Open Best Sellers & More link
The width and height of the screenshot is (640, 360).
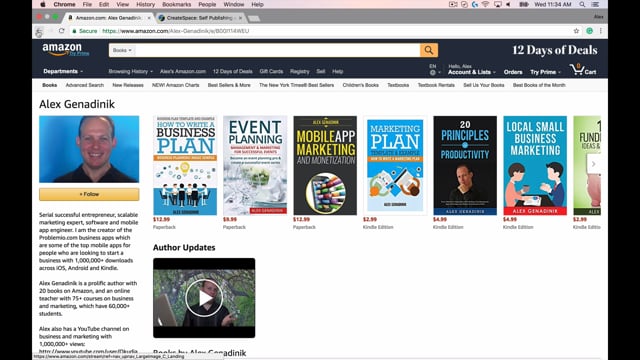click(x=229, y=85)
